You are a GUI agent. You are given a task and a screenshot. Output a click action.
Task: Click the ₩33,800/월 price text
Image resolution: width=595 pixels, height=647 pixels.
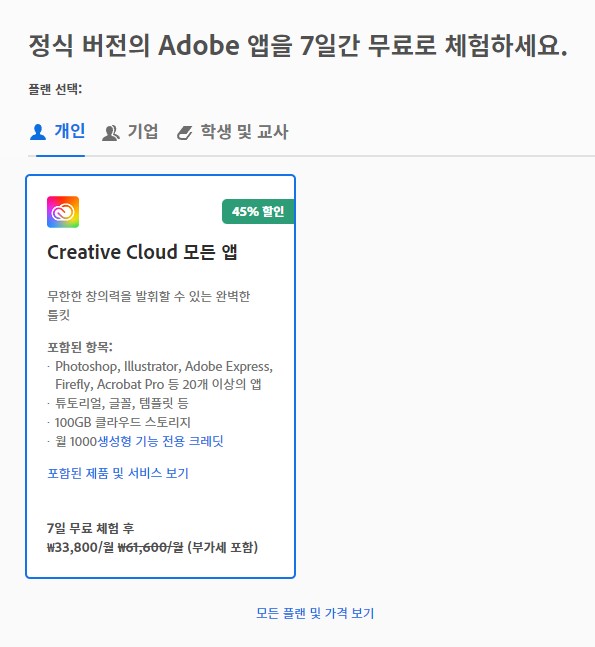pyautogui.click(x=80, y=547)
